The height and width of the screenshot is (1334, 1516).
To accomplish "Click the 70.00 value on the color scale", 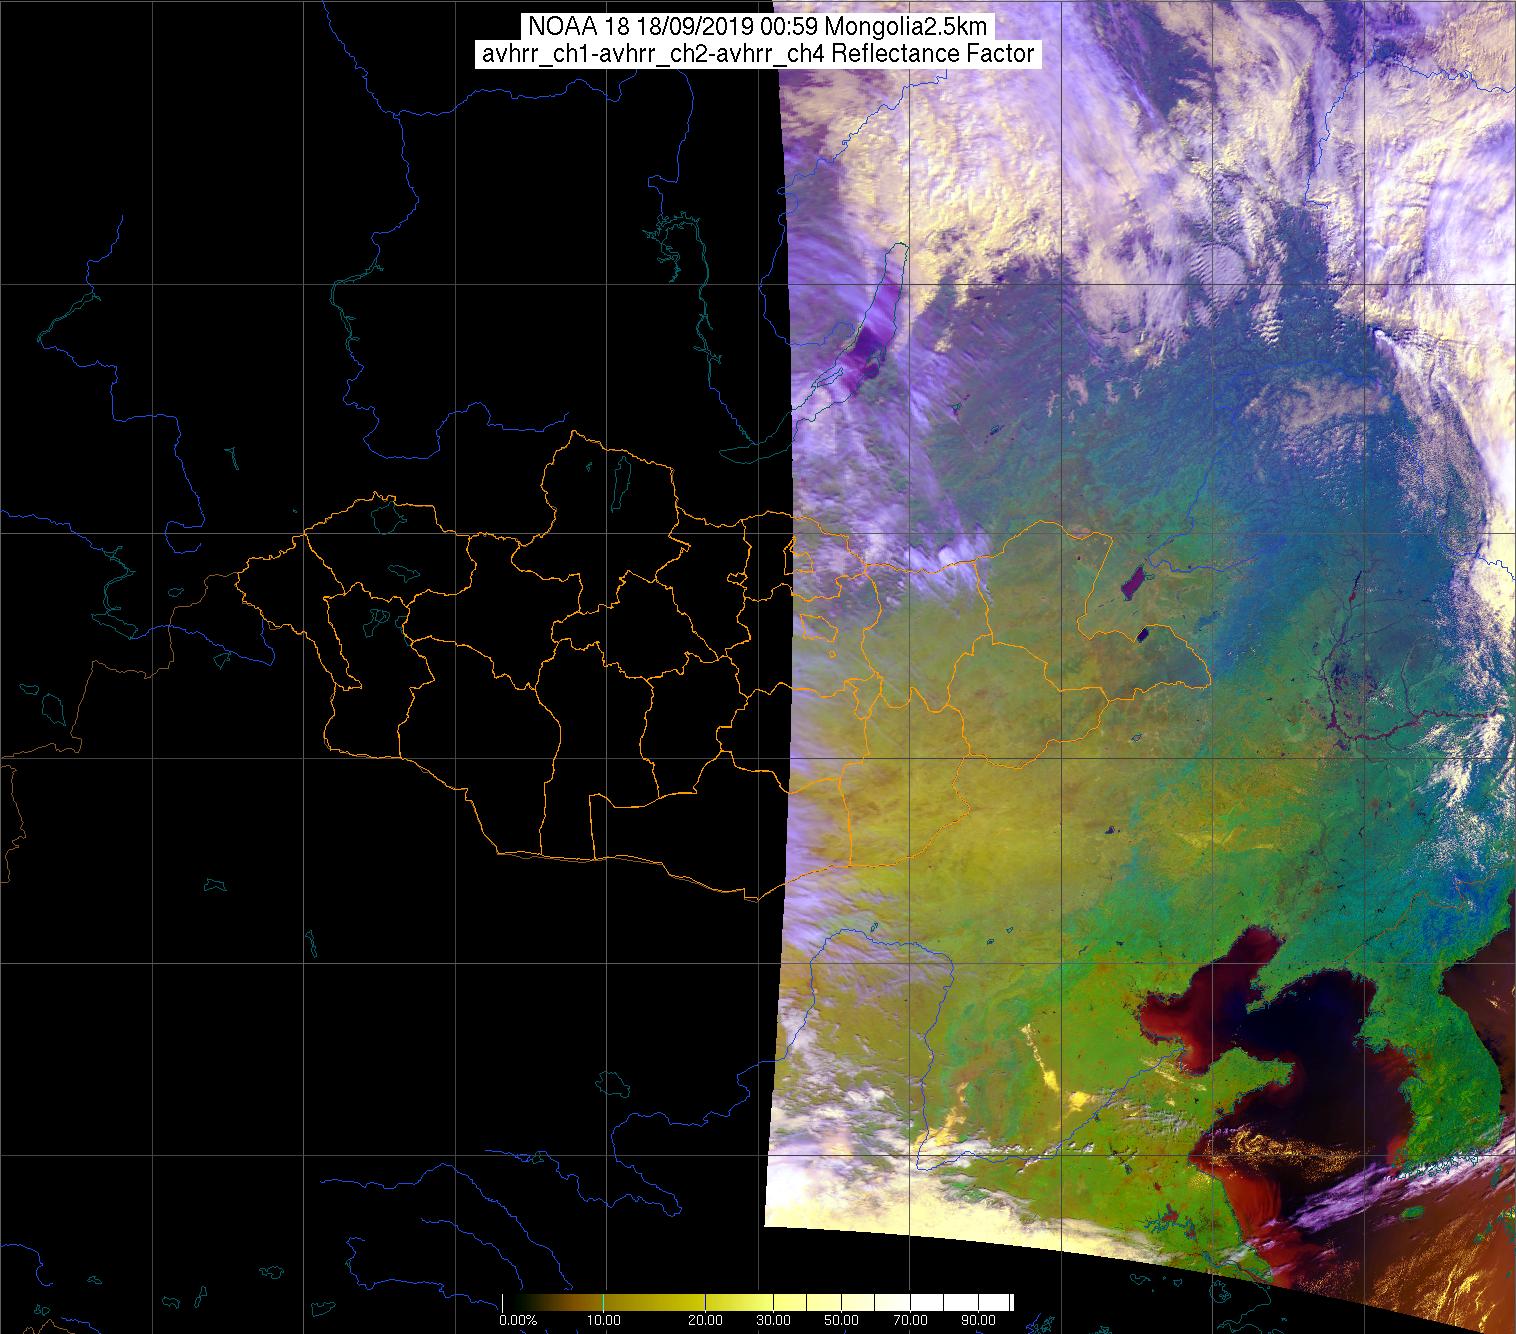I will coord(908,1321).
